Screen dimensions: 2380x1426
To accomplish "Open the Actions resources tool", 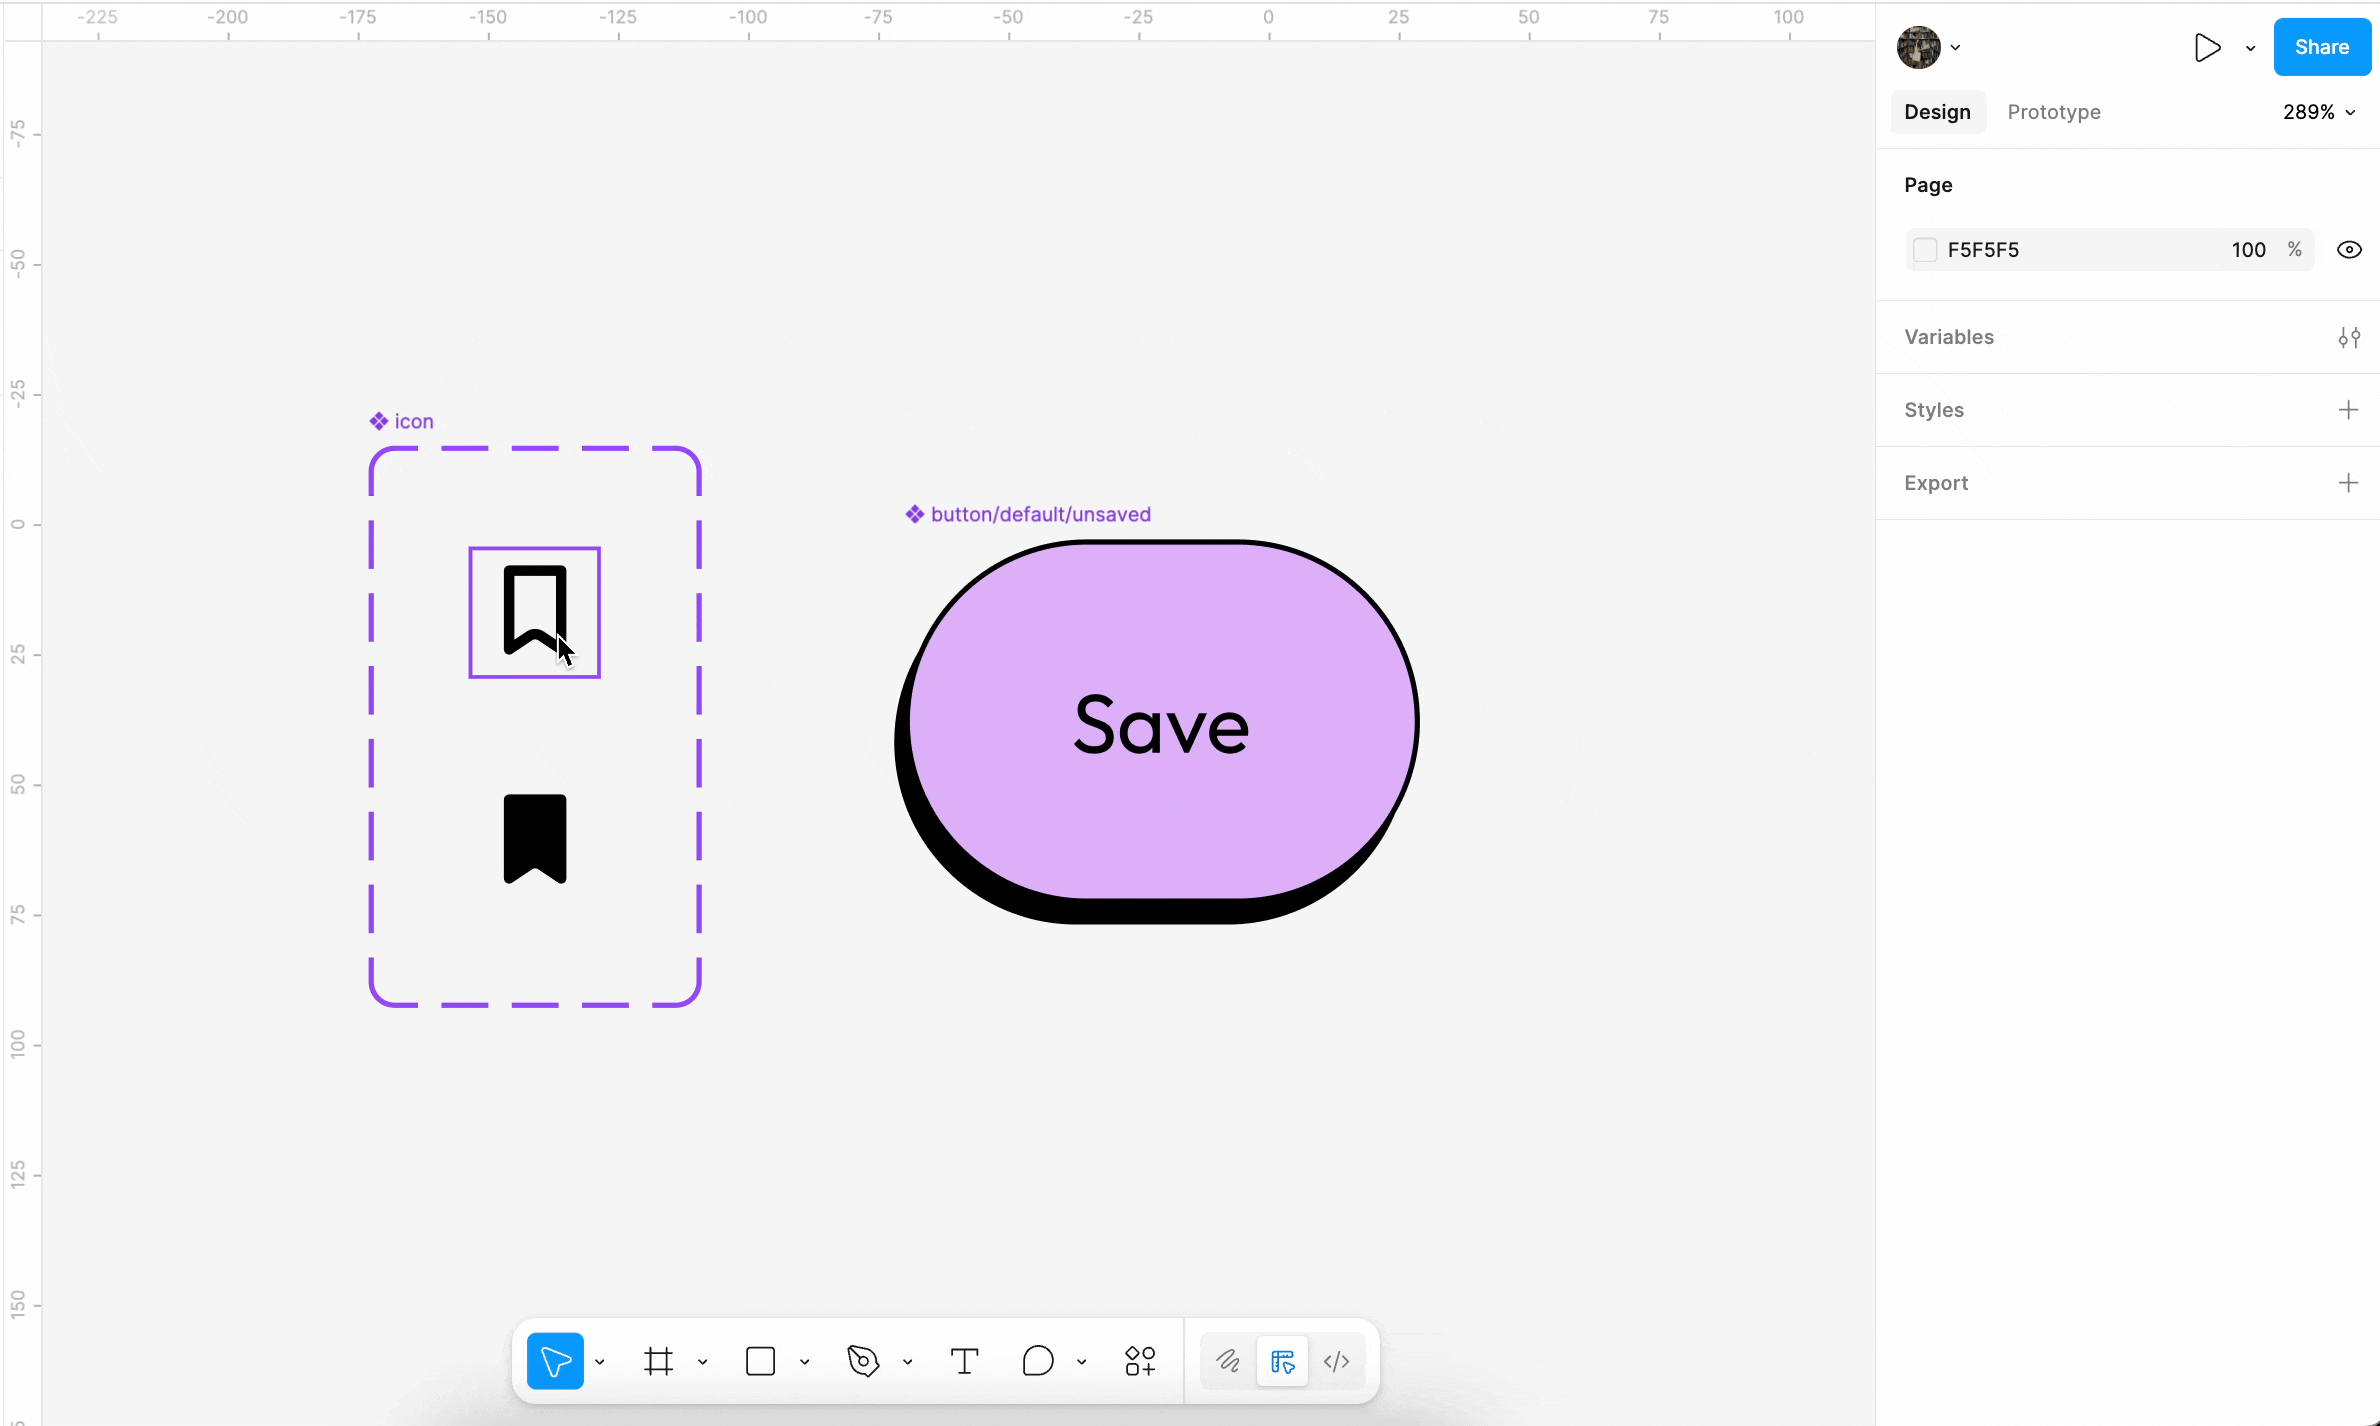I will pos(1140,1361).
